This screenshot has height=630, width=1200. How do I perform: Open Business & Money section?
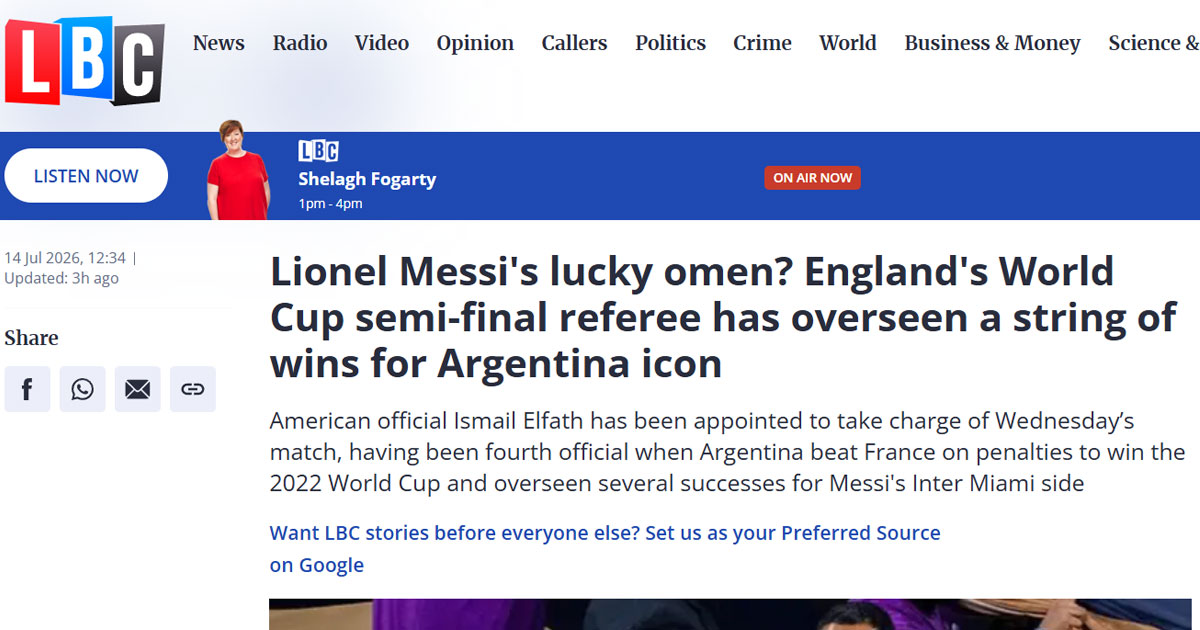(992, 43)
